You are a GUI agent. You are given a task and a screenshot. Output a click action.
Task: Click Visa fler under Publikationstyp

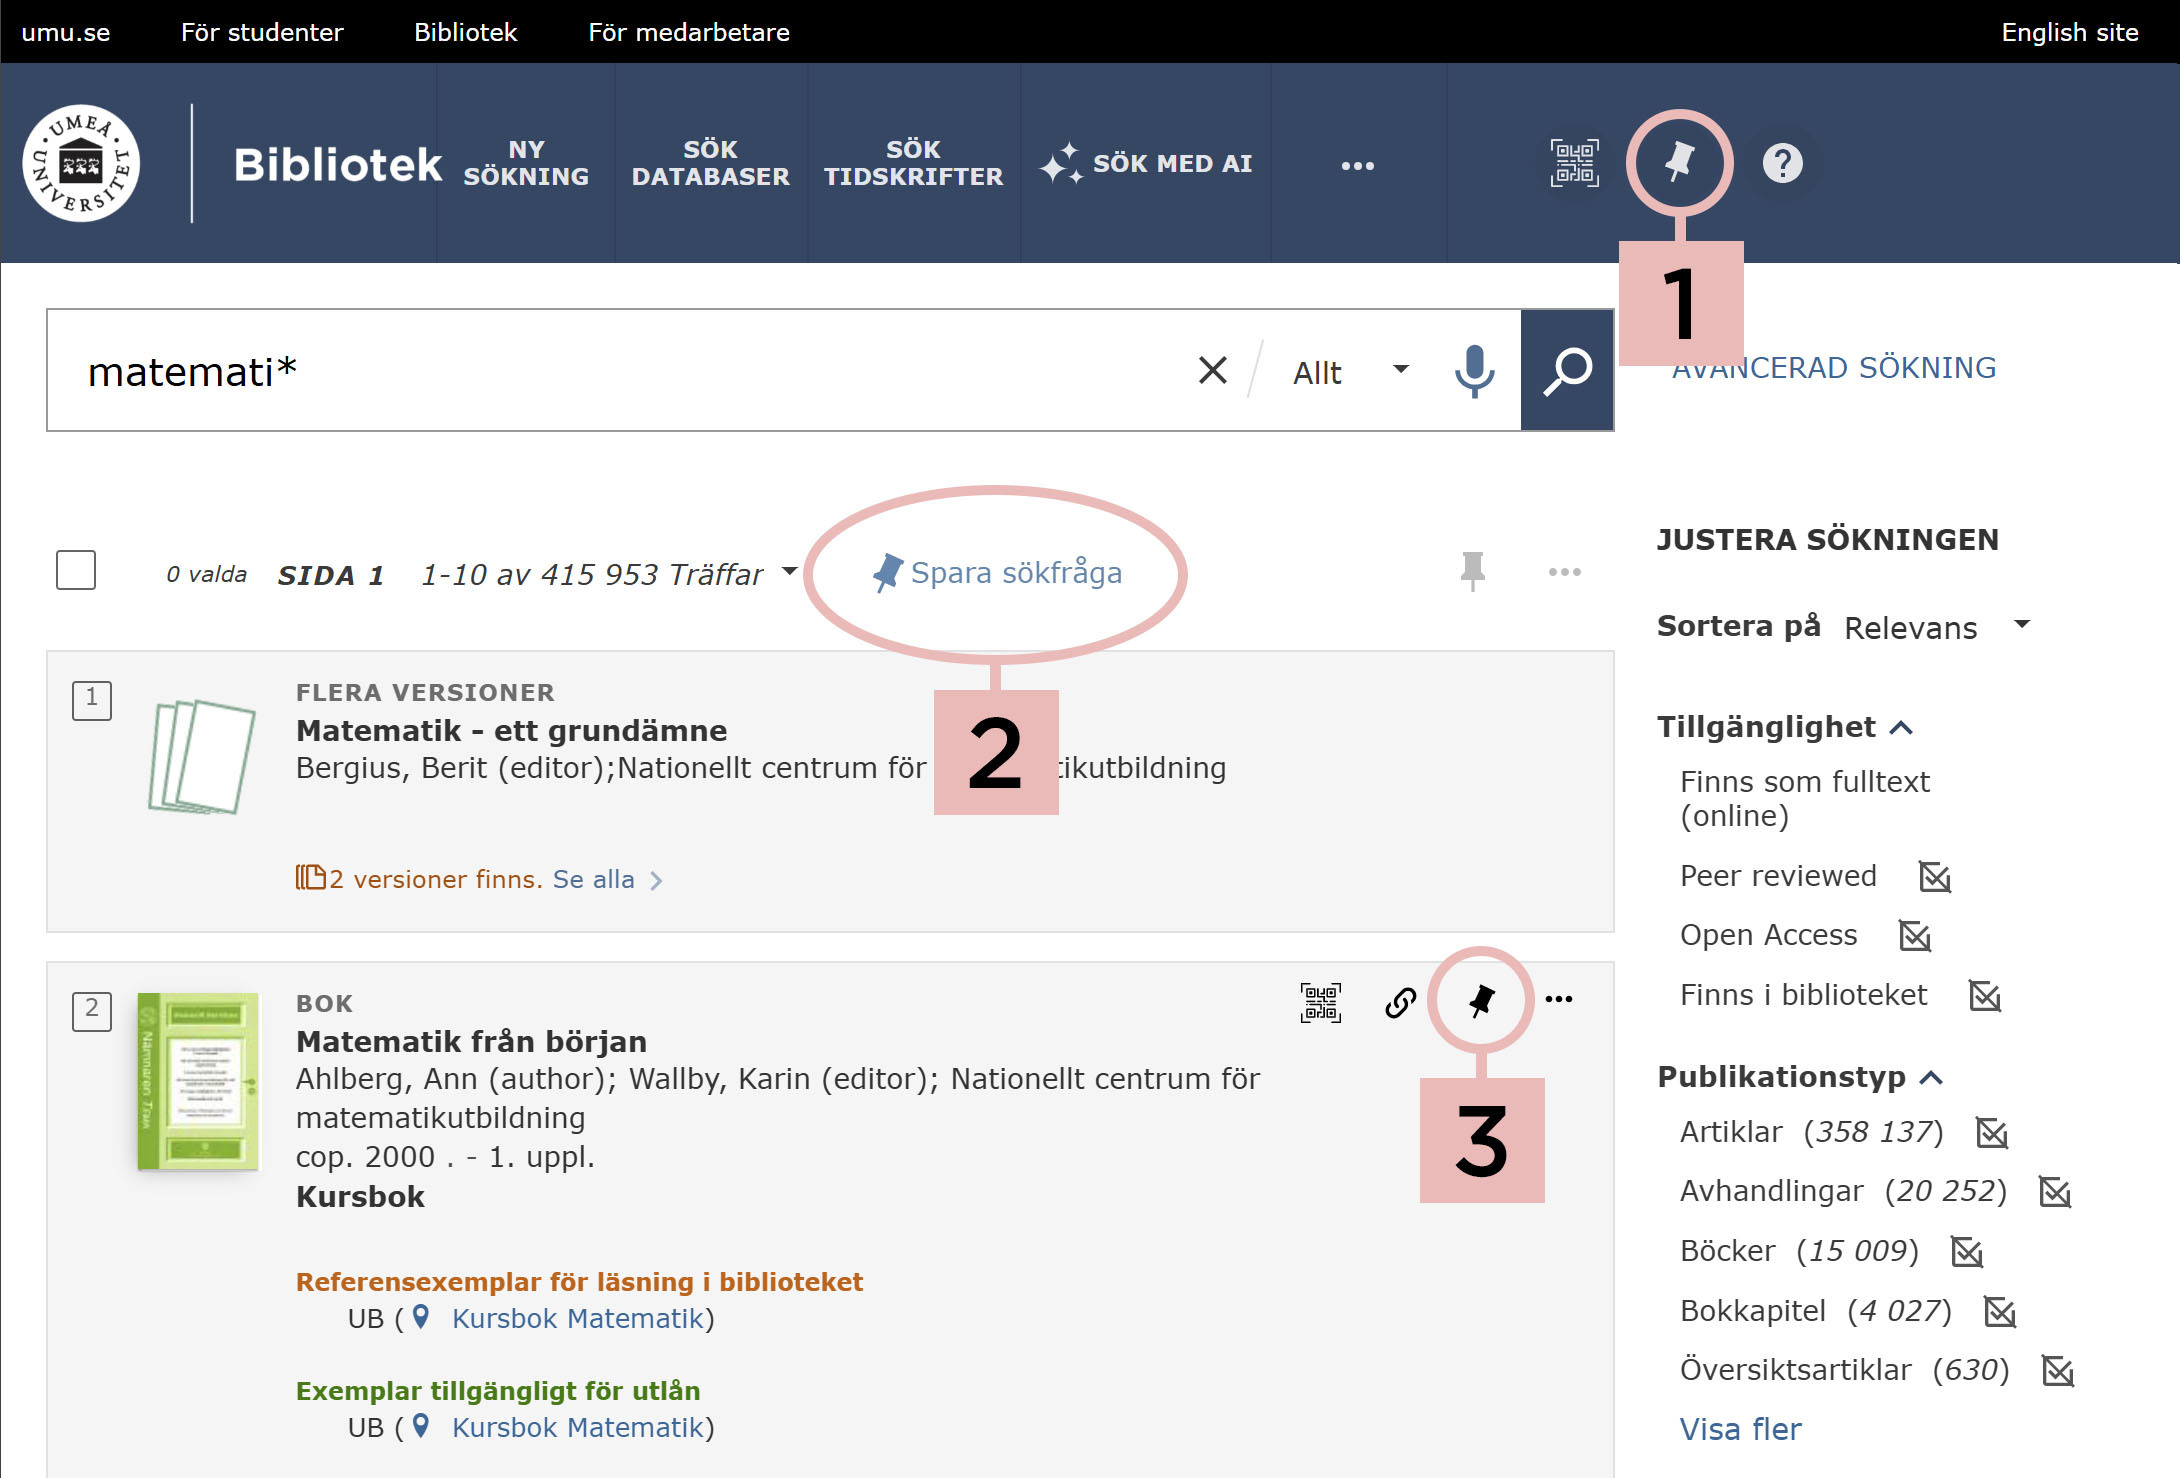(1740, 1429)
